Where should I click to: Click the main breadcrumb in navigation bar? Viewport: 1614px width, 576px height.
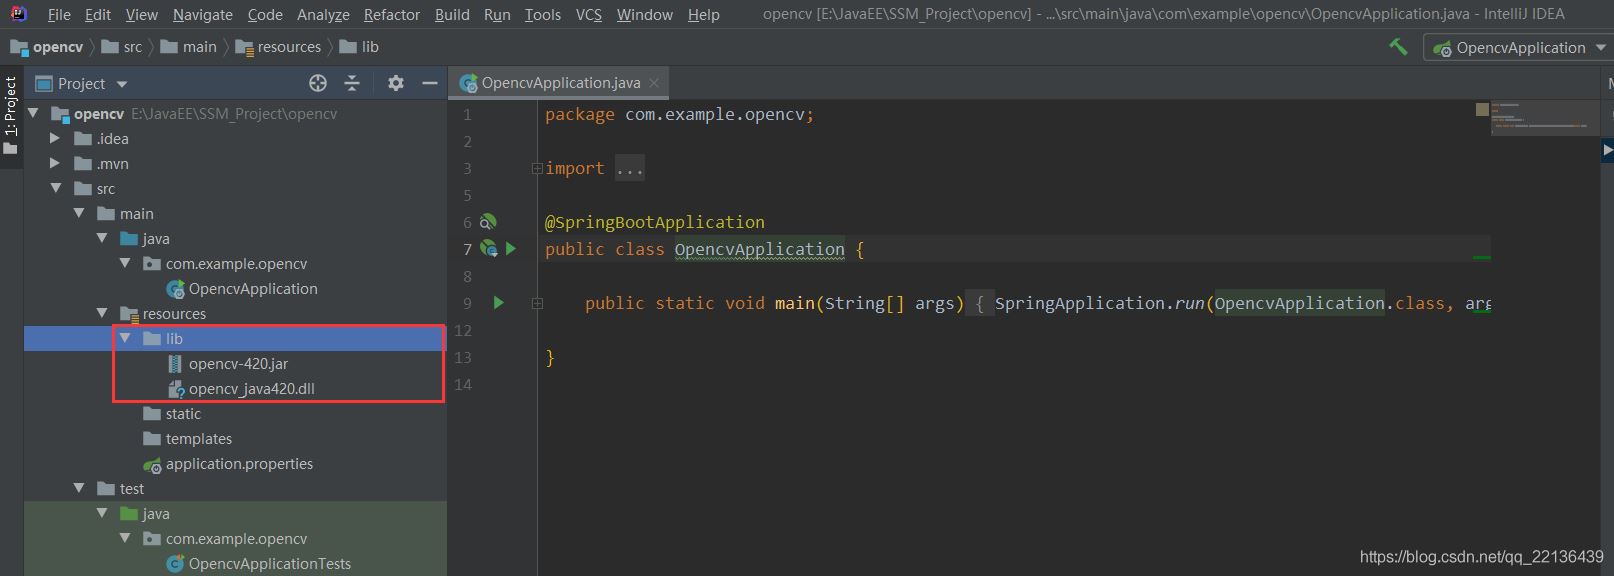pyautogui.click(x=189, y=47)
